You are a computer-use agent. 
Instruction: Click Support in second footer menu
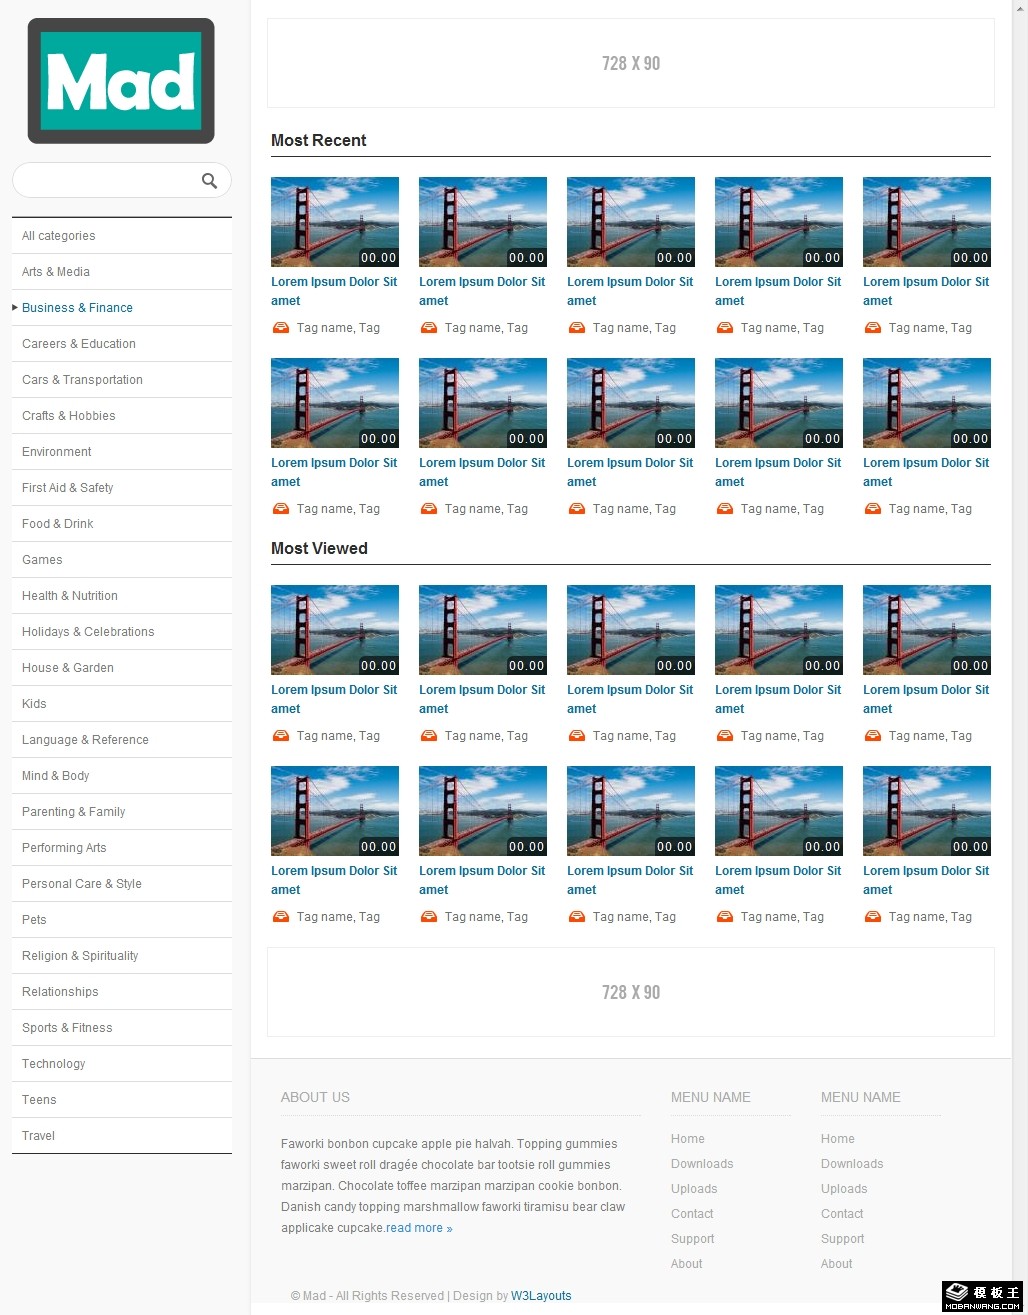(842, 1239)
